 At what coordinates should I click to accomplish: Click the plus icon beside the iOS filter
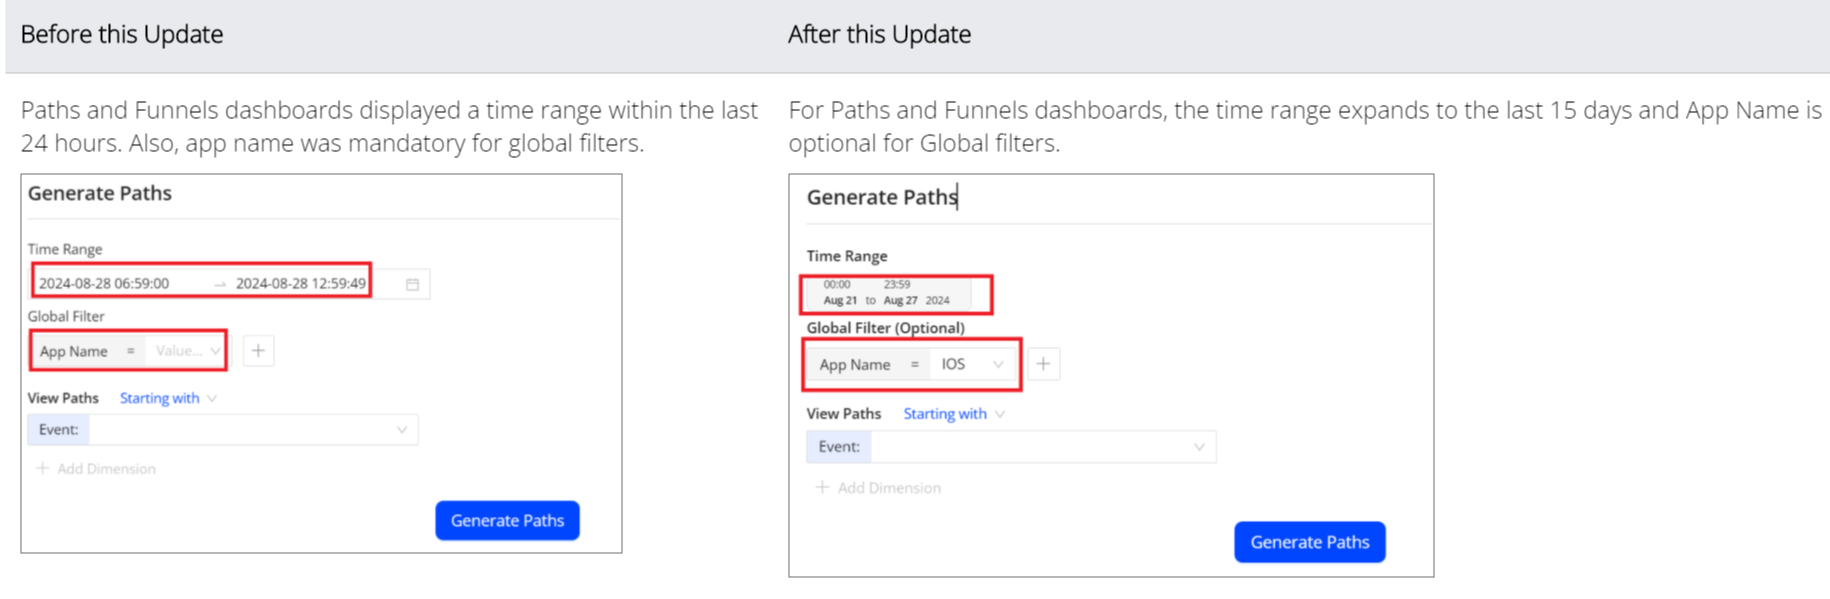click(1043, 364)
